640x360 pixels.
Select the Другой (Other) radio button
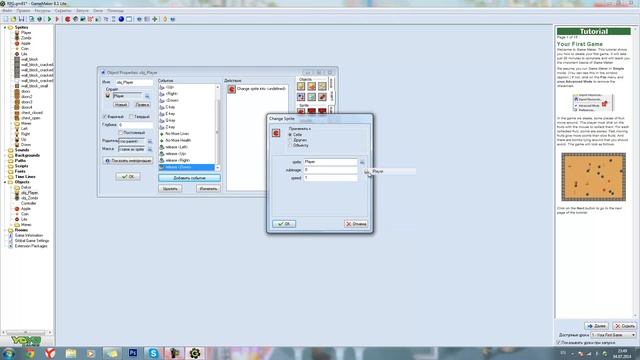pos(290,140)
